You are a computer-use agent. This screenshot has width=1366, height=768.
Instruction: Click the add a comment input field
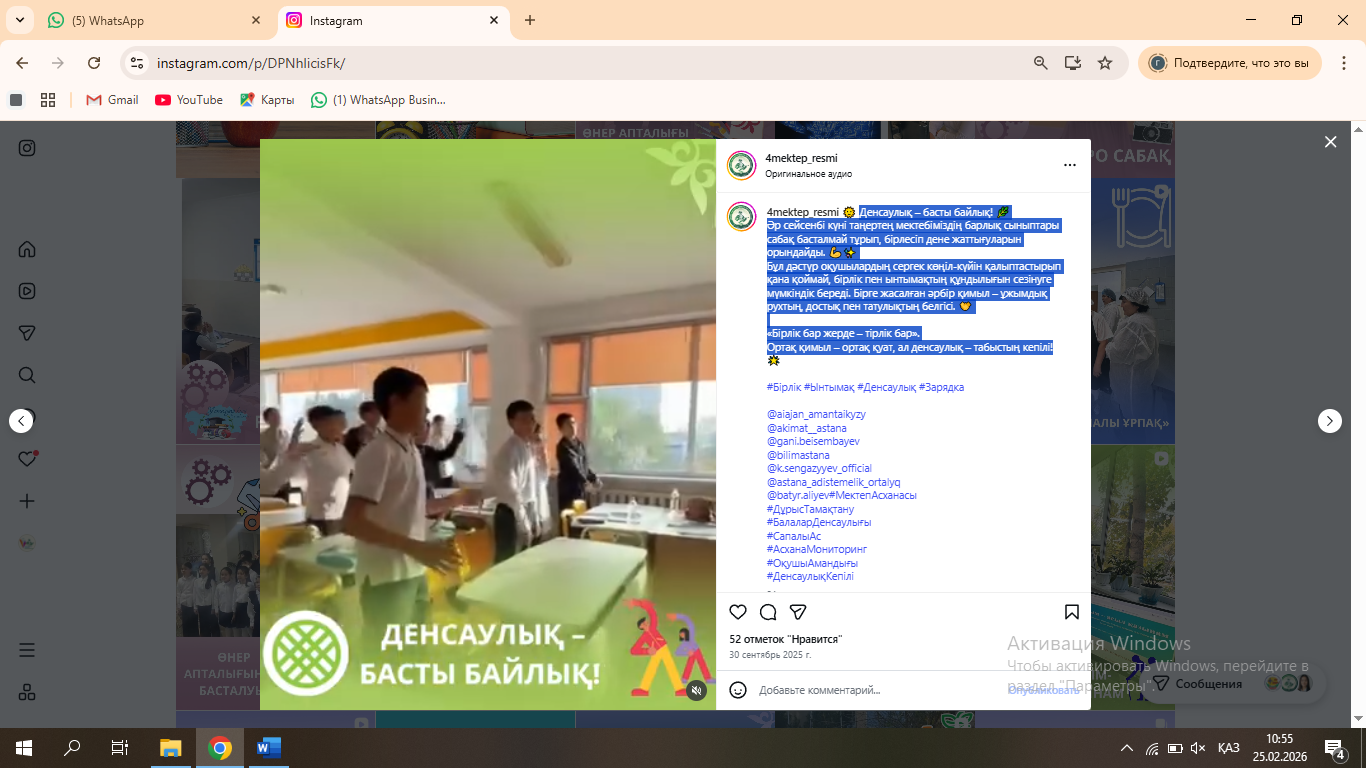coord(870,690)
